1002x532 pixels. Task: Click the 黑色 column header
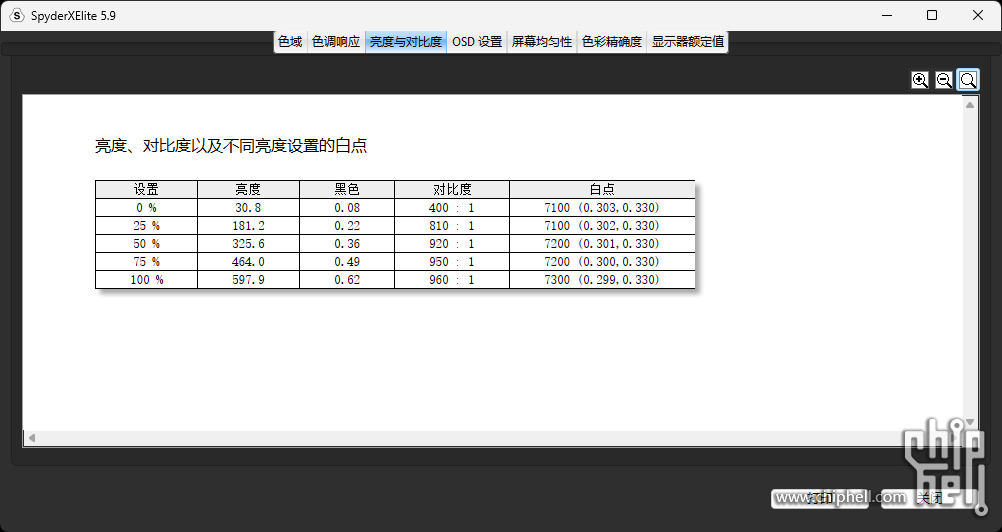coord(347,189)
